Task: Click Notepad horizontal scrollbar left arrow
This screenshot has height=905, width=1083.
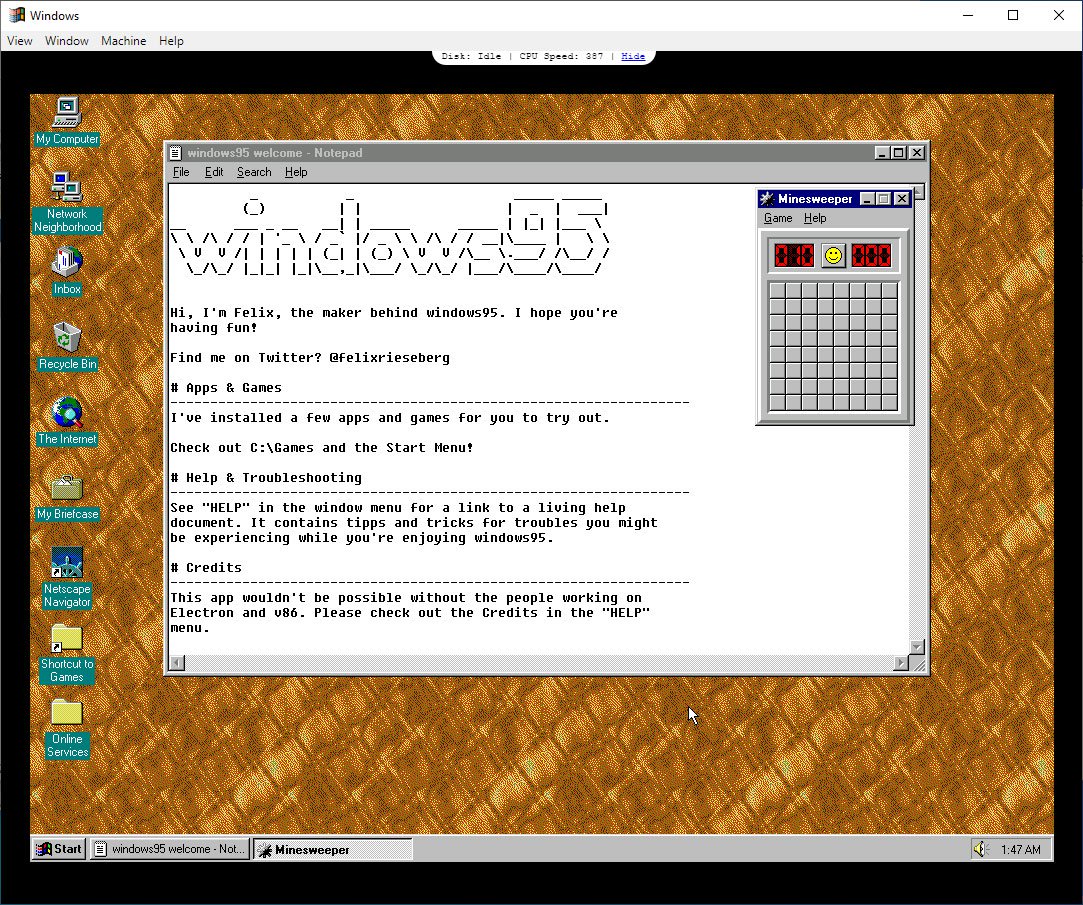Action: [178, 663]
